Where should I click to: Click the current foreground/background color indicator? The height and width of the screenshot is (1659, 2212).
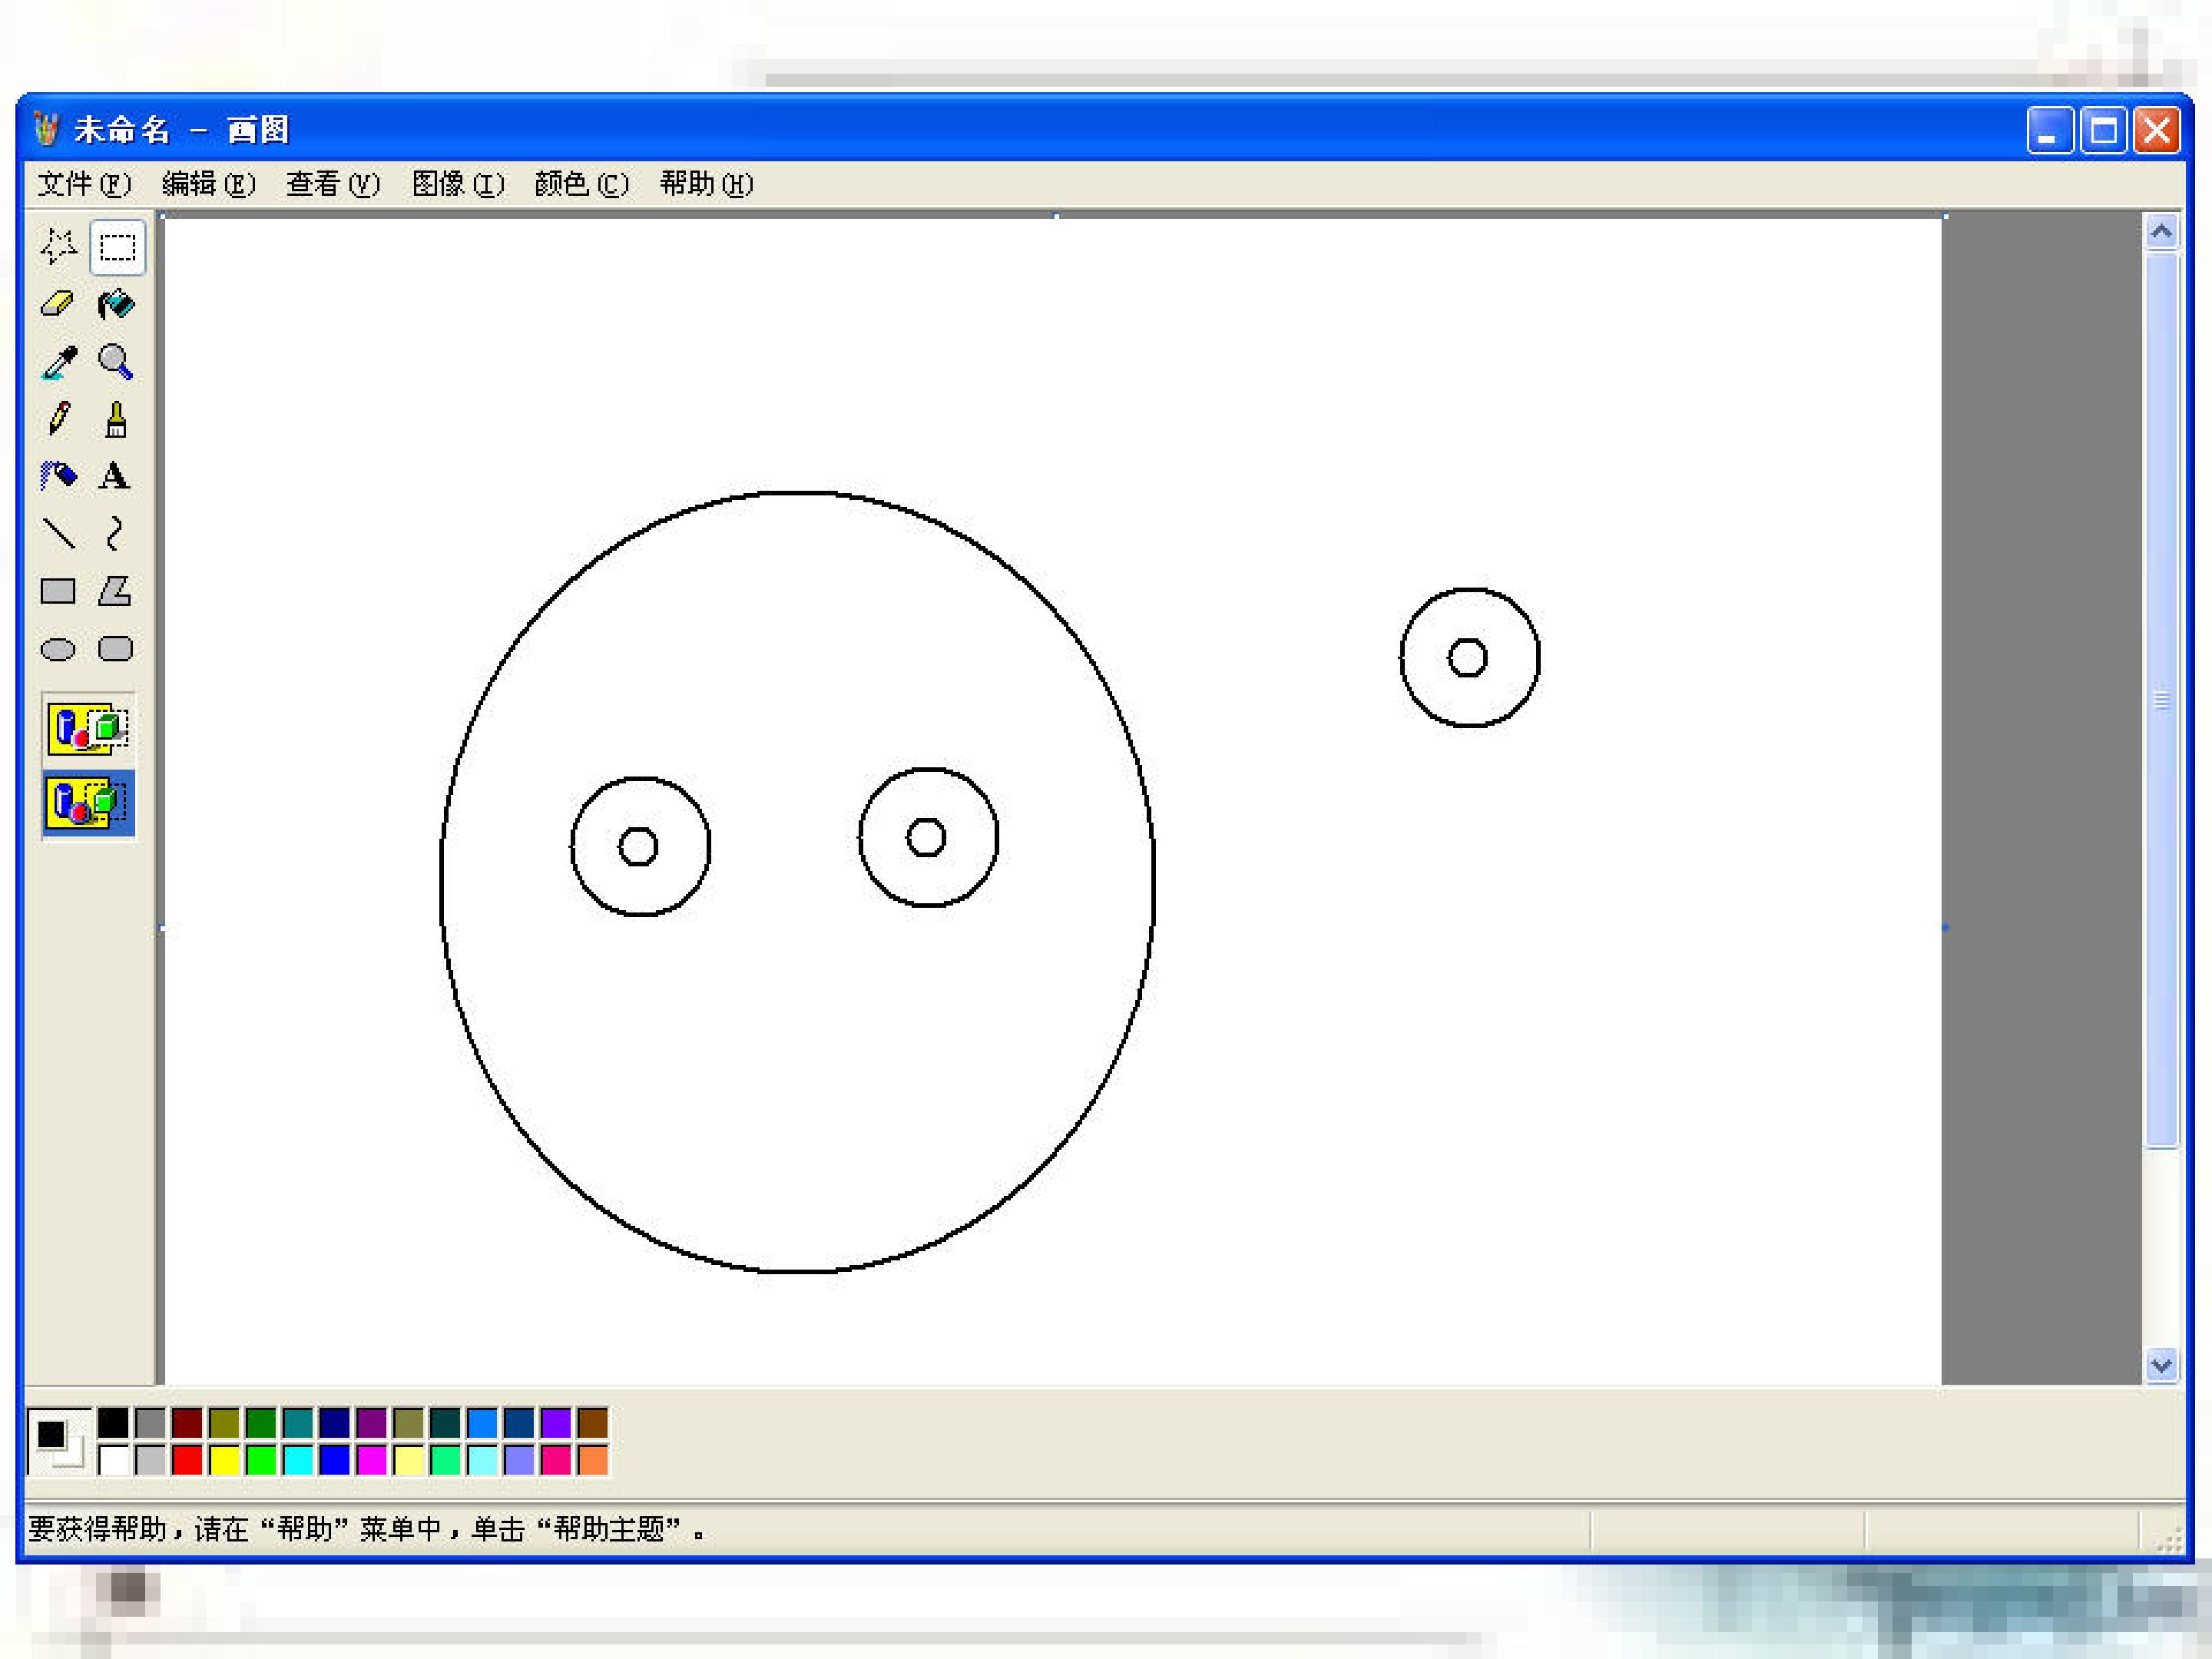pos(58,1441)
